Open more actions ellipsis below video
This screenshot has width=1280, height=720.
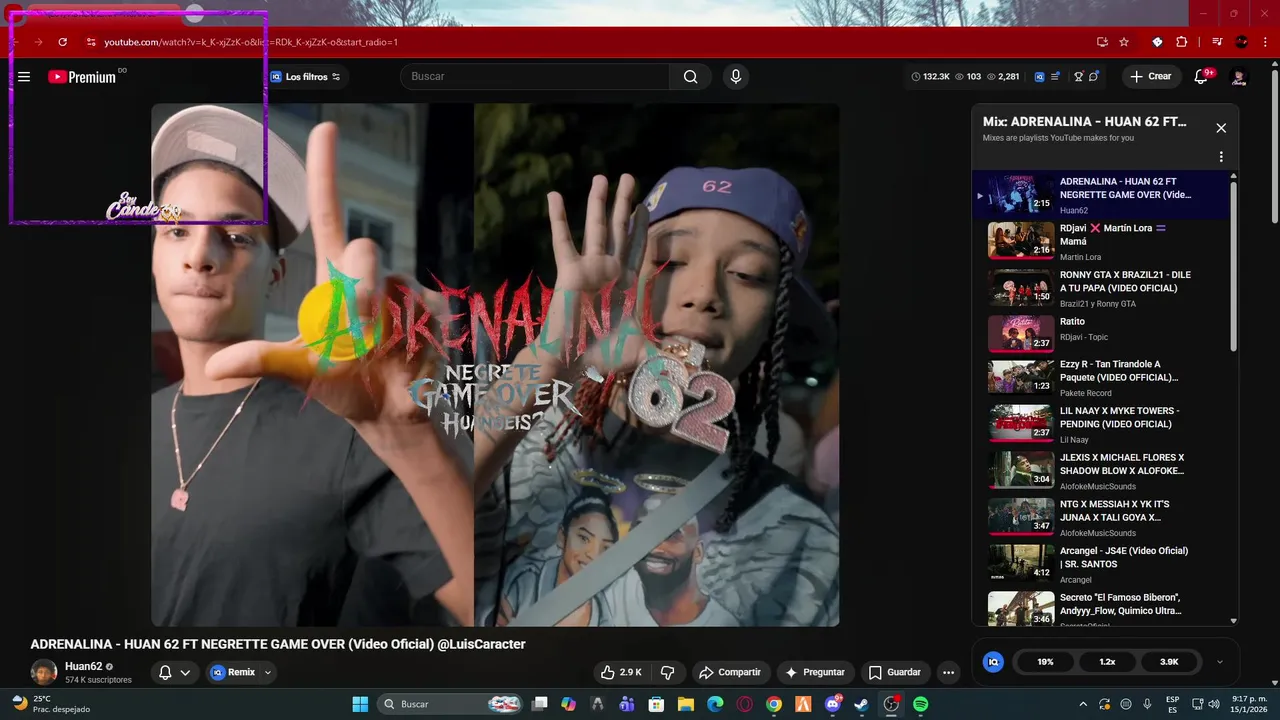pos(948,672)
